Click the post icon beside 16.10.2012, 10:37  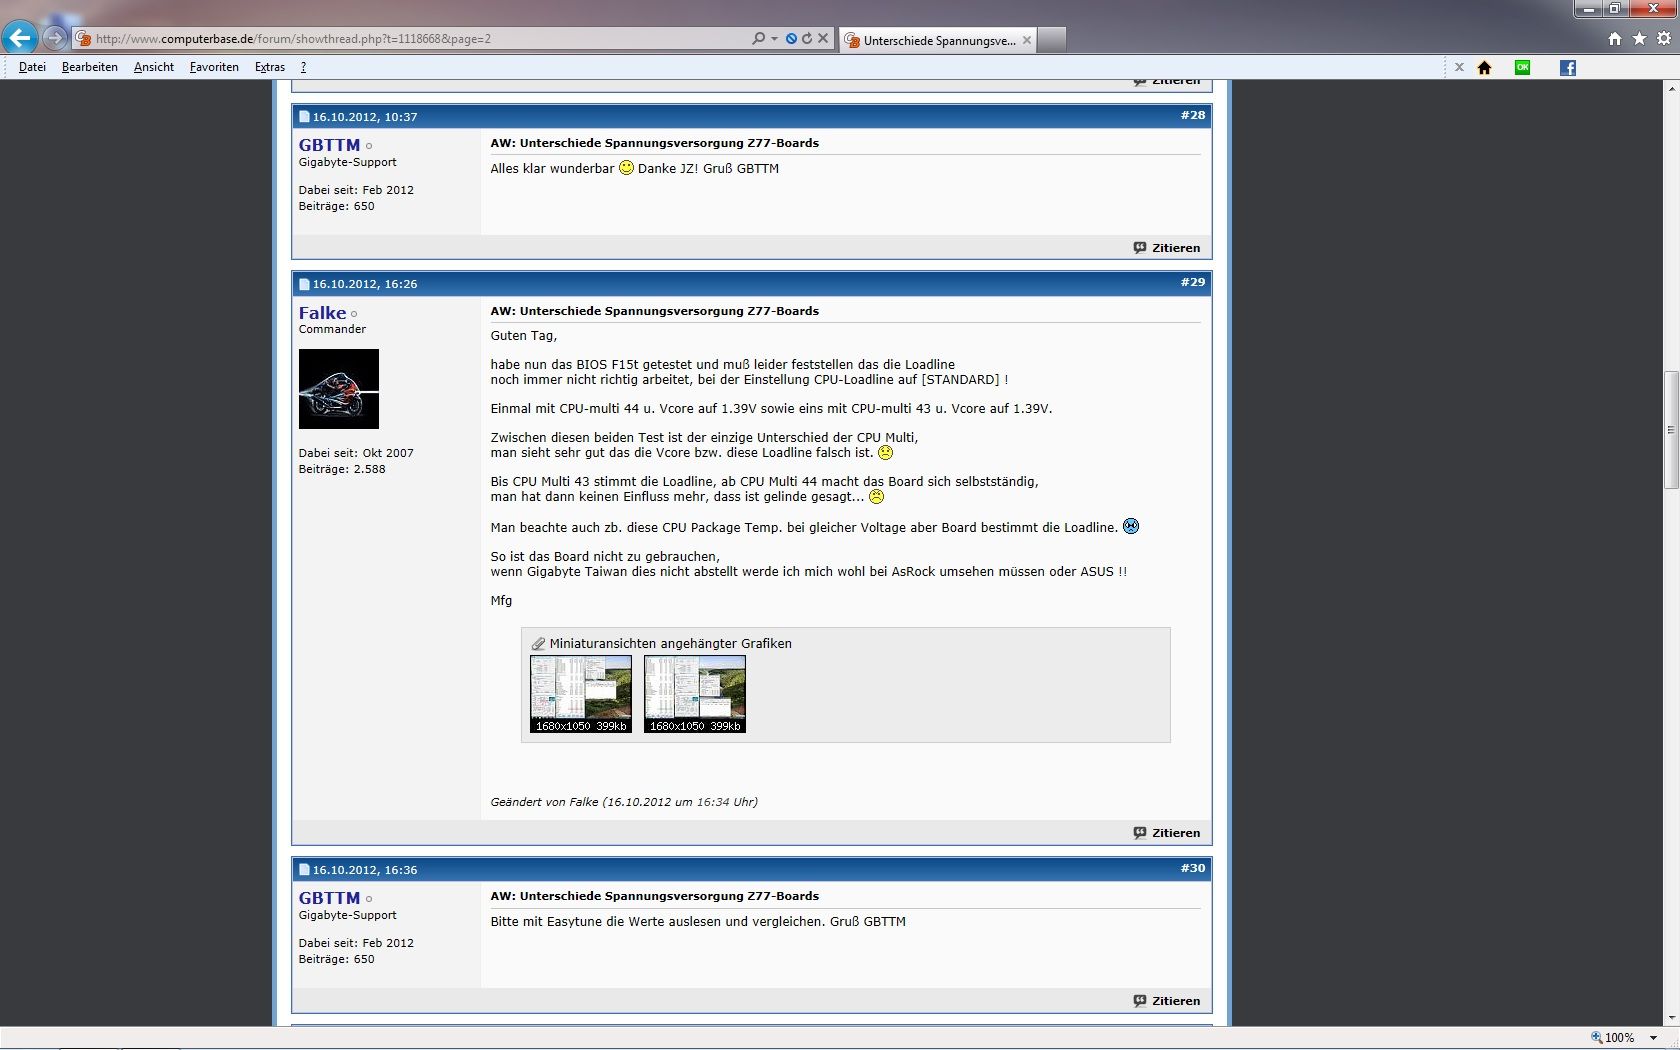click(x=304, y=117)
